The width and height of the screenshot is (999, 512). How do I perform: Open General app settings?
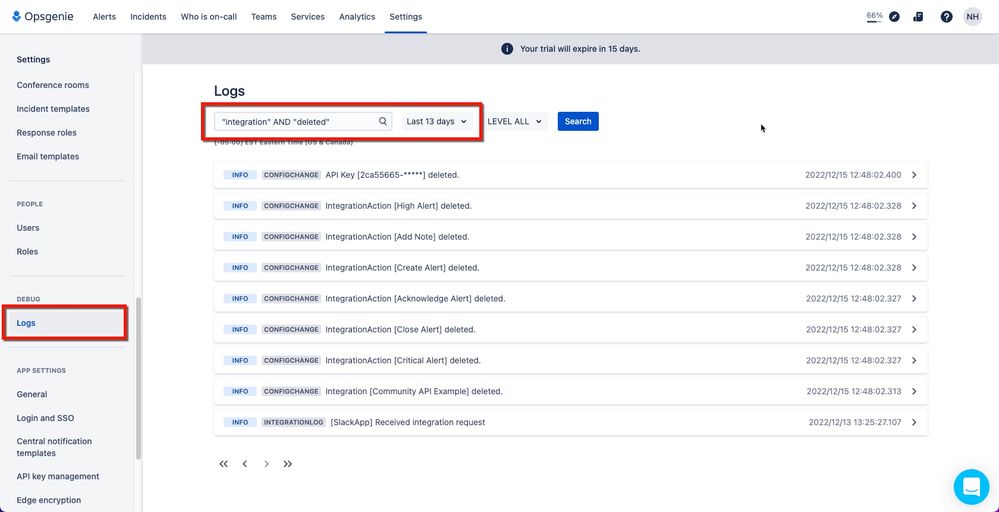(x=32, y=394)
